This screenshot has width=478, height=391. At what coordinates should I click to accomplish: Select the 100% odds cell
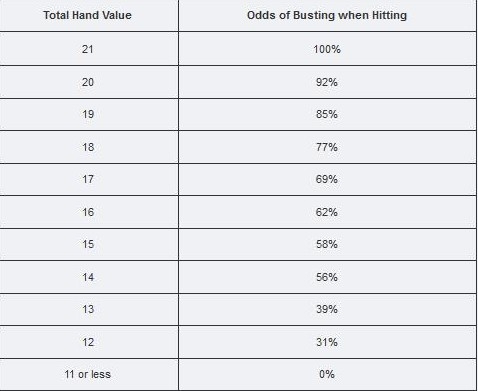point(327,49)
